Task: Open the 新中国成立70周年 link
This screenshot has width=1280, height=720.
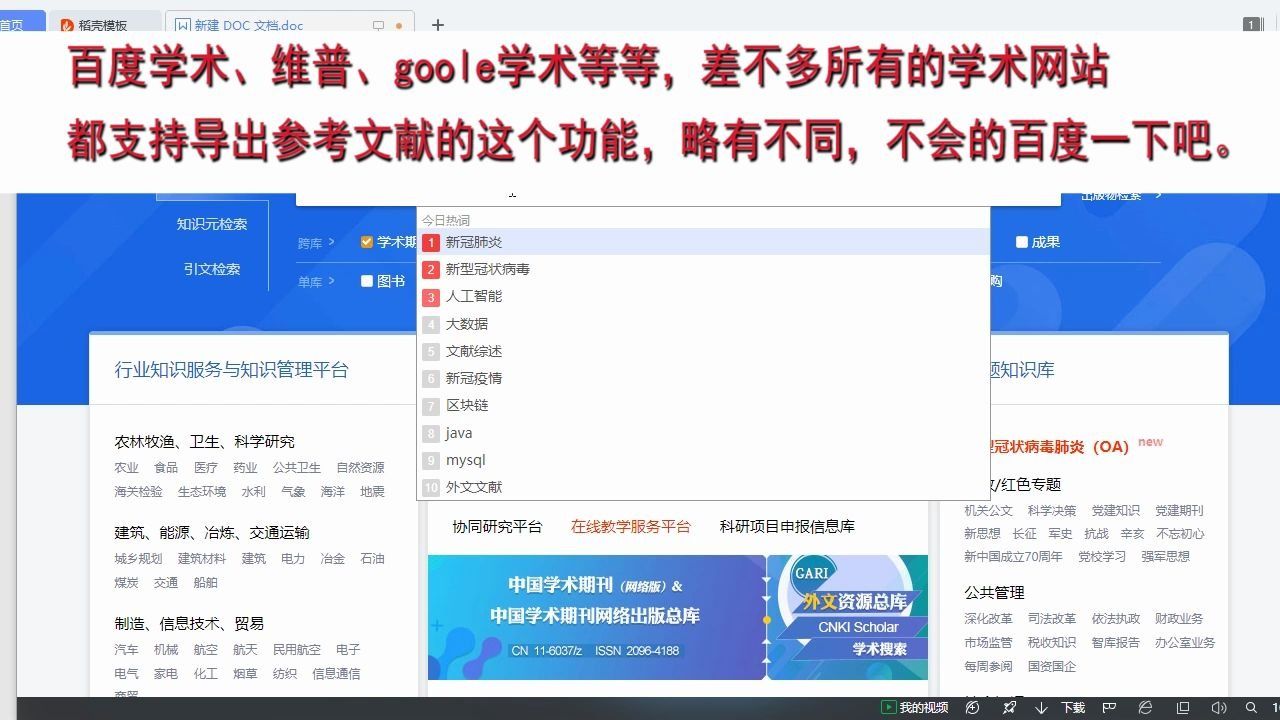Action: pyautogui.click(x=1013, y=556)
